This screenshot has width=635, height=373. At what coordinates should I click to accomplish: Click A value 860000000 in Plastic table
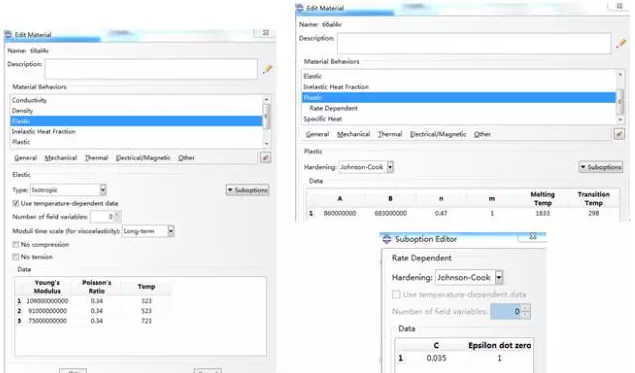click(x=340, y=213)
